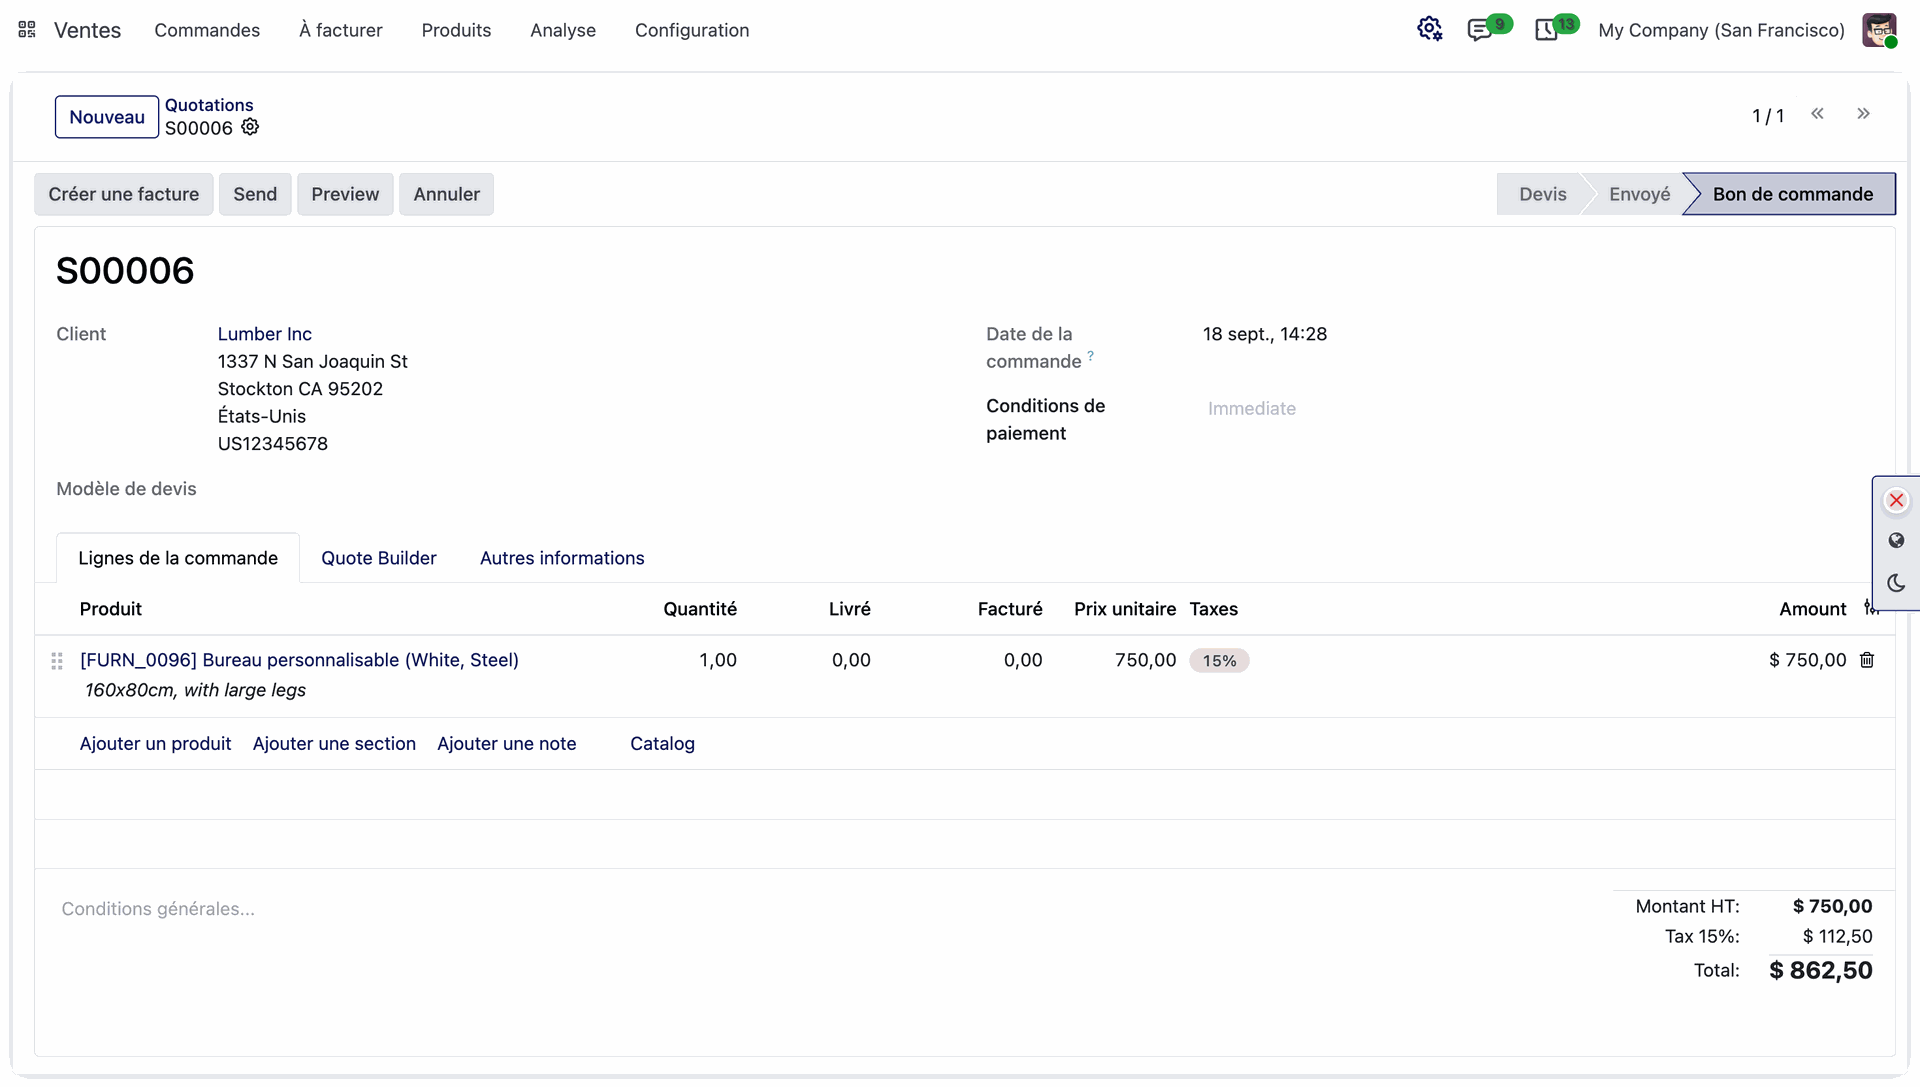
Task: Switch to the Quote Builder tab
Action: tap(379, 558)
